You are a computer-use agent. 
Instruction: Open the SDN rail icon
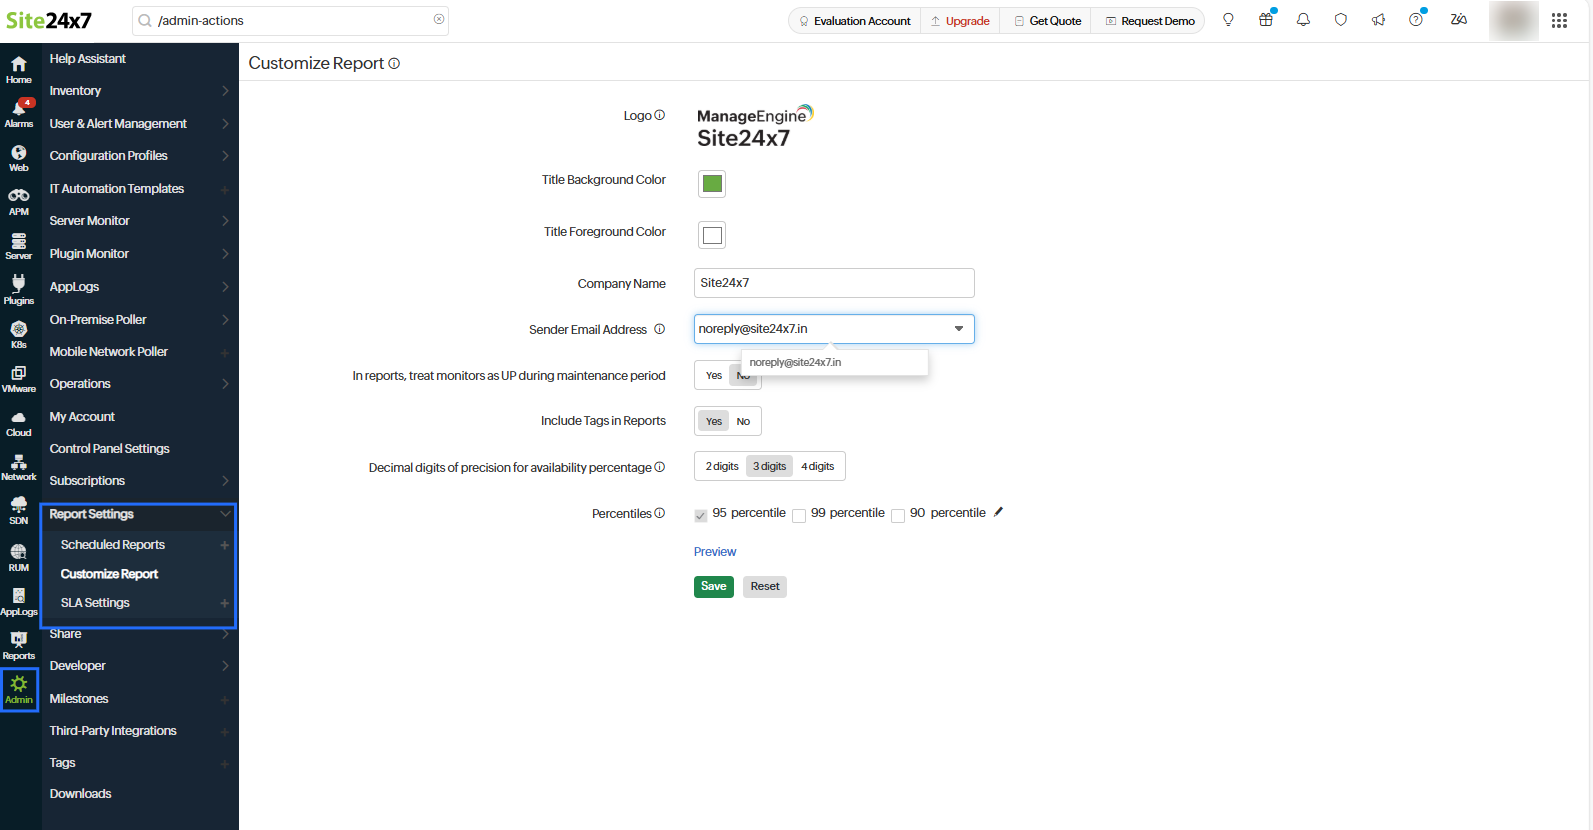[19, 510]
